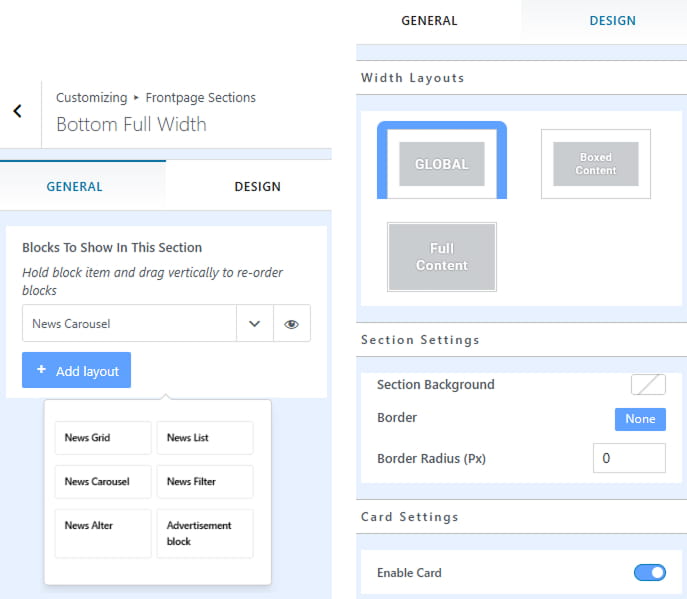
Task: Add News Grid layout block
Action: [103, 438]
